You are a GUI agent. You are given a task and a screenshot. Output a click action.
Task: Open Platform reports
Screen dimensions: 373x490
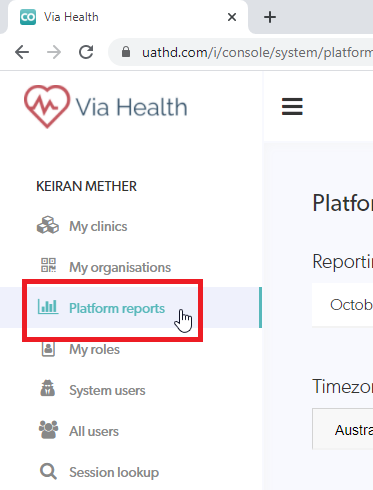coord(117,308)
